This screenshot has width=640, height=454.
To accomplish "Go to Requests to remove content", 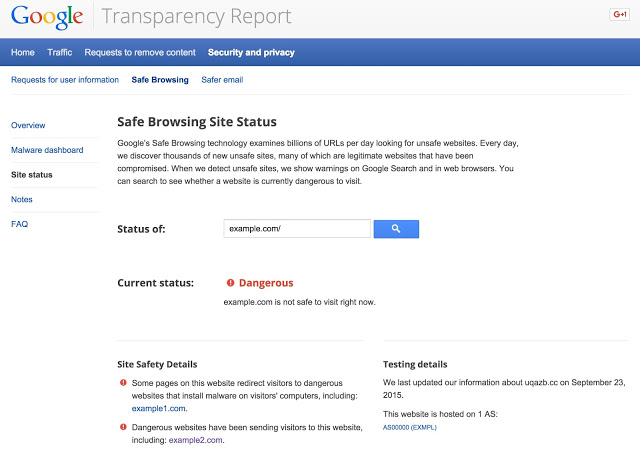I will (x=140, y=52).
